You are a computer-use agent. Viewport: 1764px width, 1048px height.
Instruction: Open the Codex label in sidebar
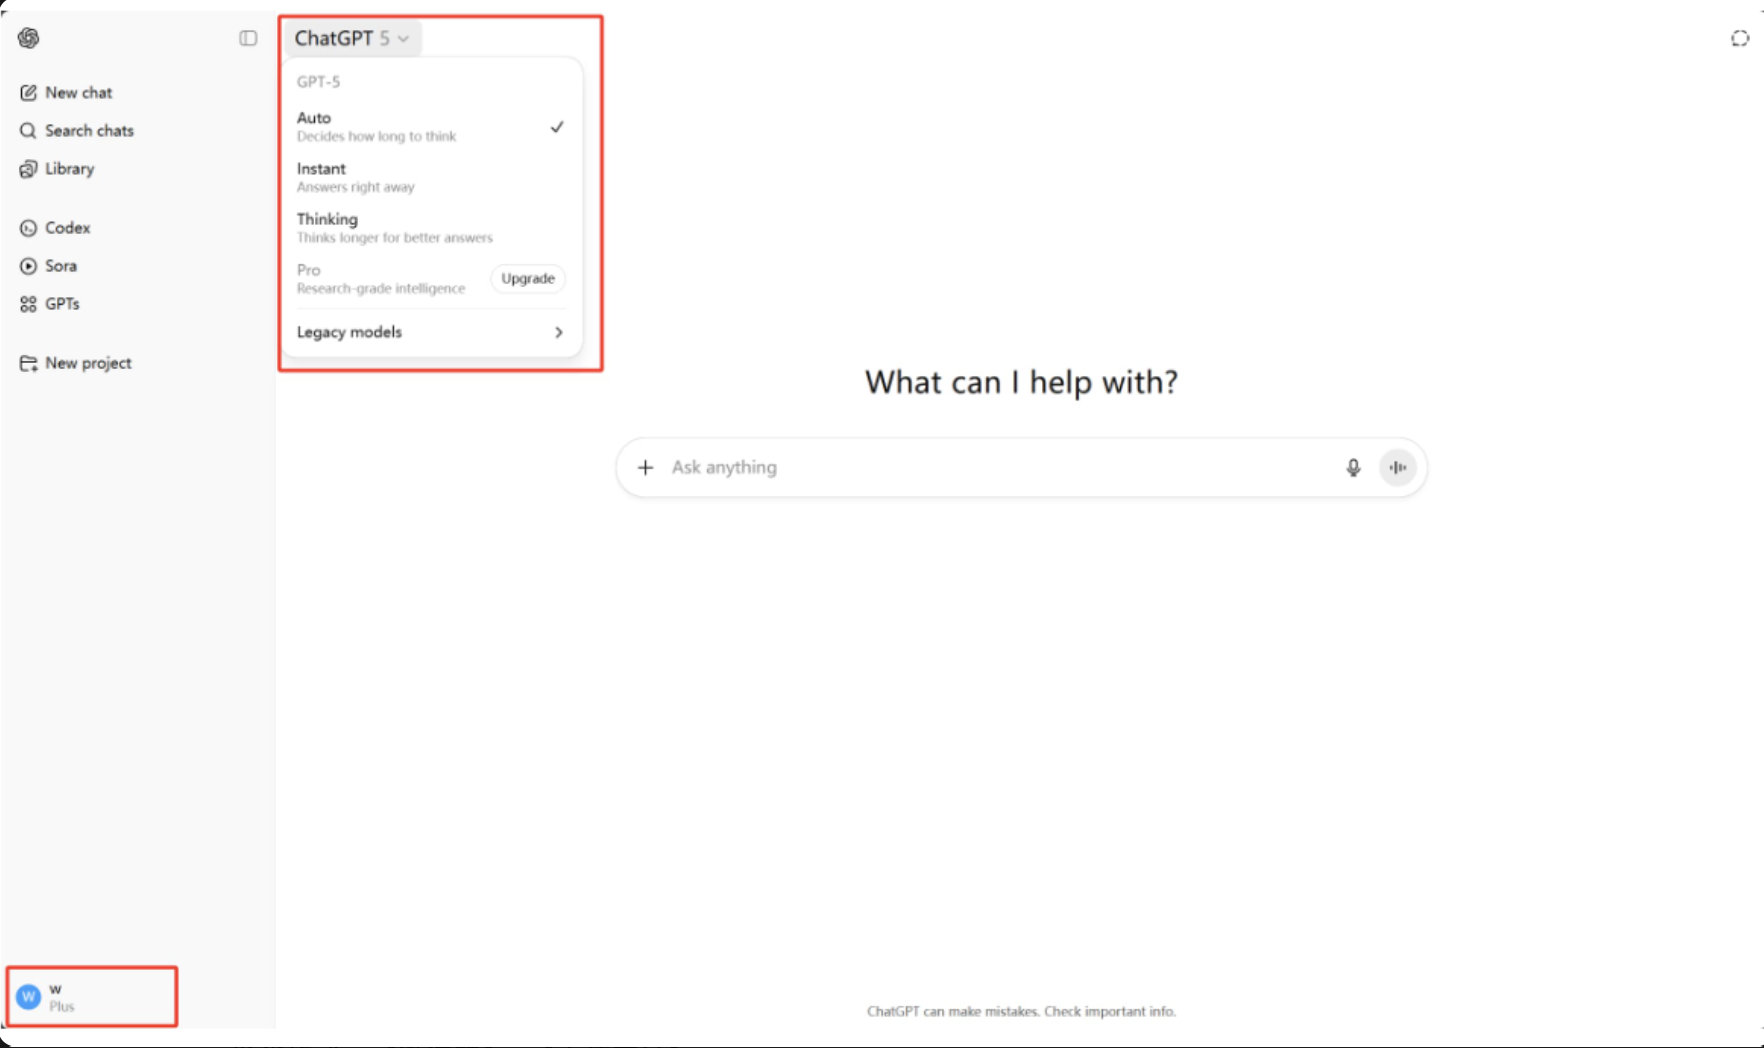click(68, 228)
